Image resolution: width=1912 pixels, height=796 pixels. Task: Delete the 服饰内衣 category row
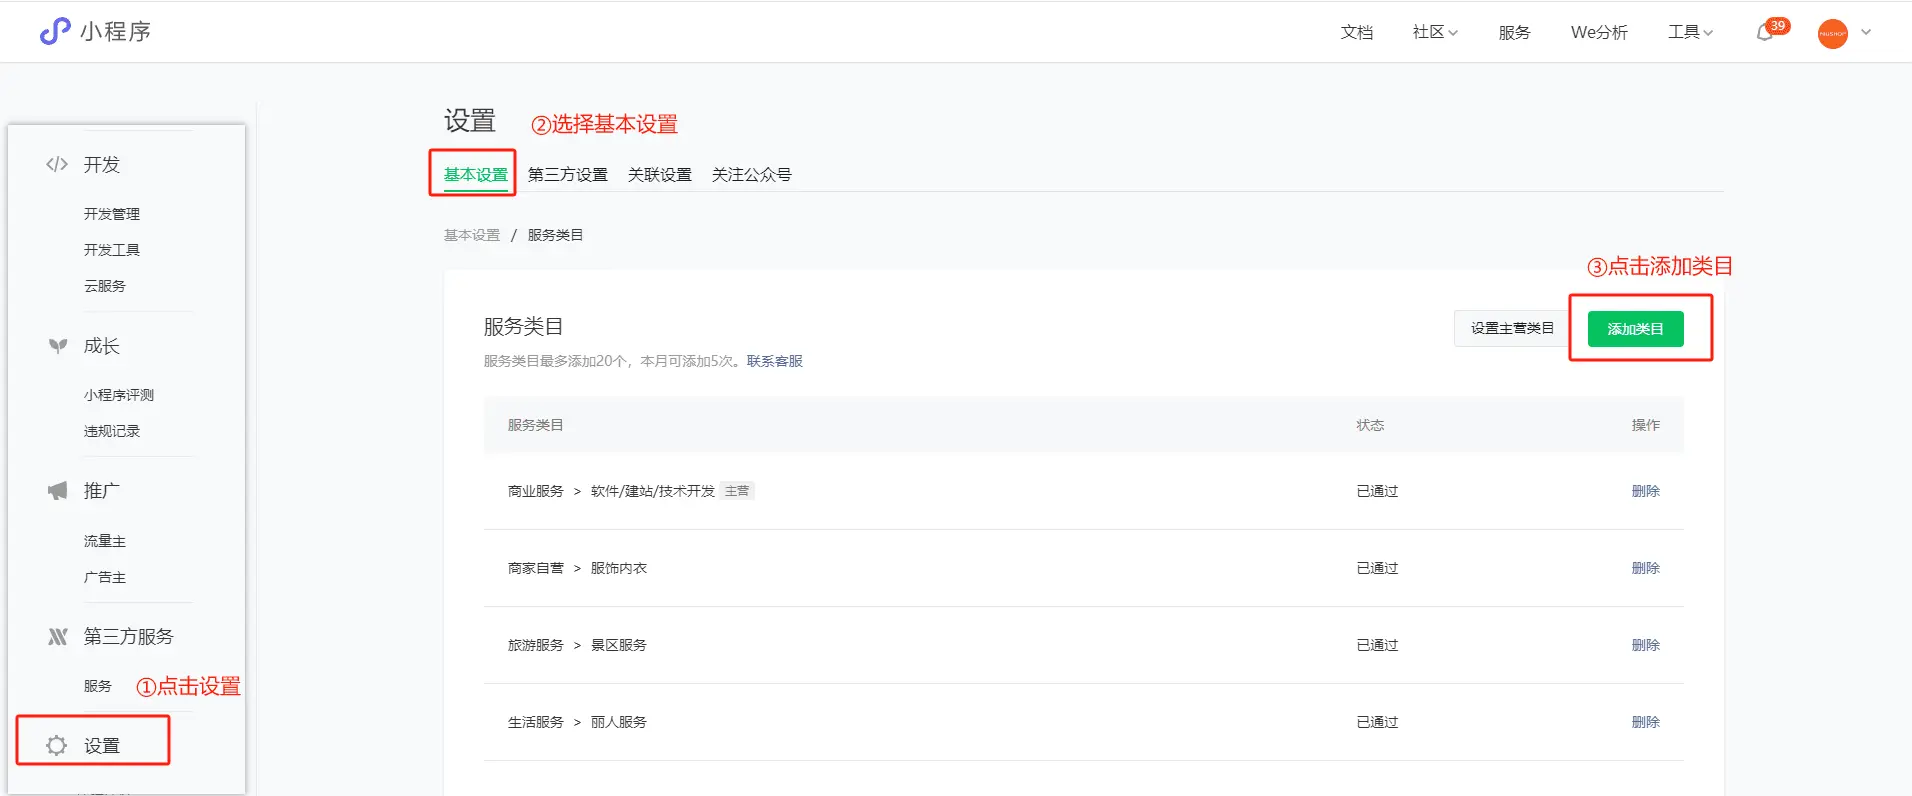1645,568
